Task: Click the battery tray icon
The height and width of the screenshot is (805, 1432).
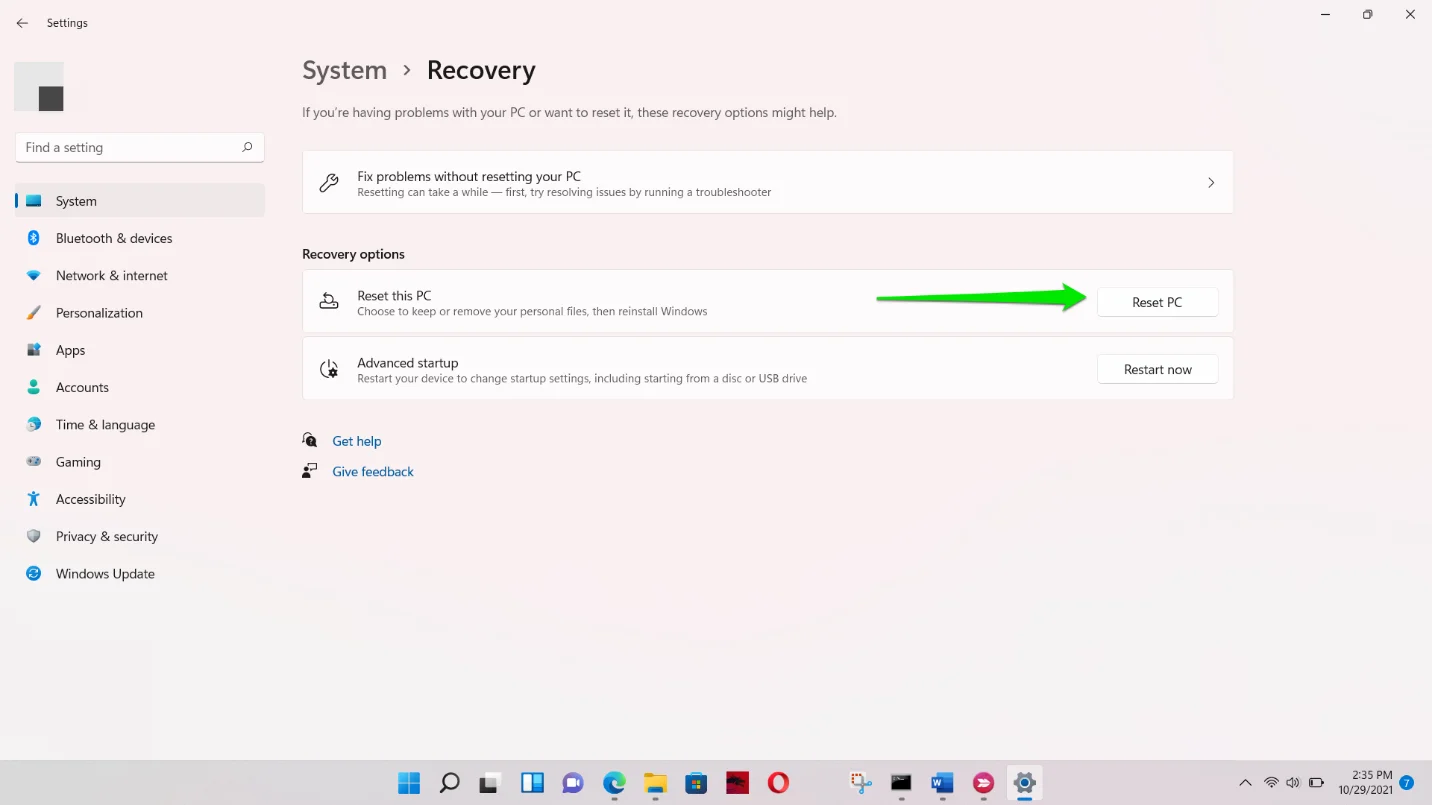Action: point(1317,783)
